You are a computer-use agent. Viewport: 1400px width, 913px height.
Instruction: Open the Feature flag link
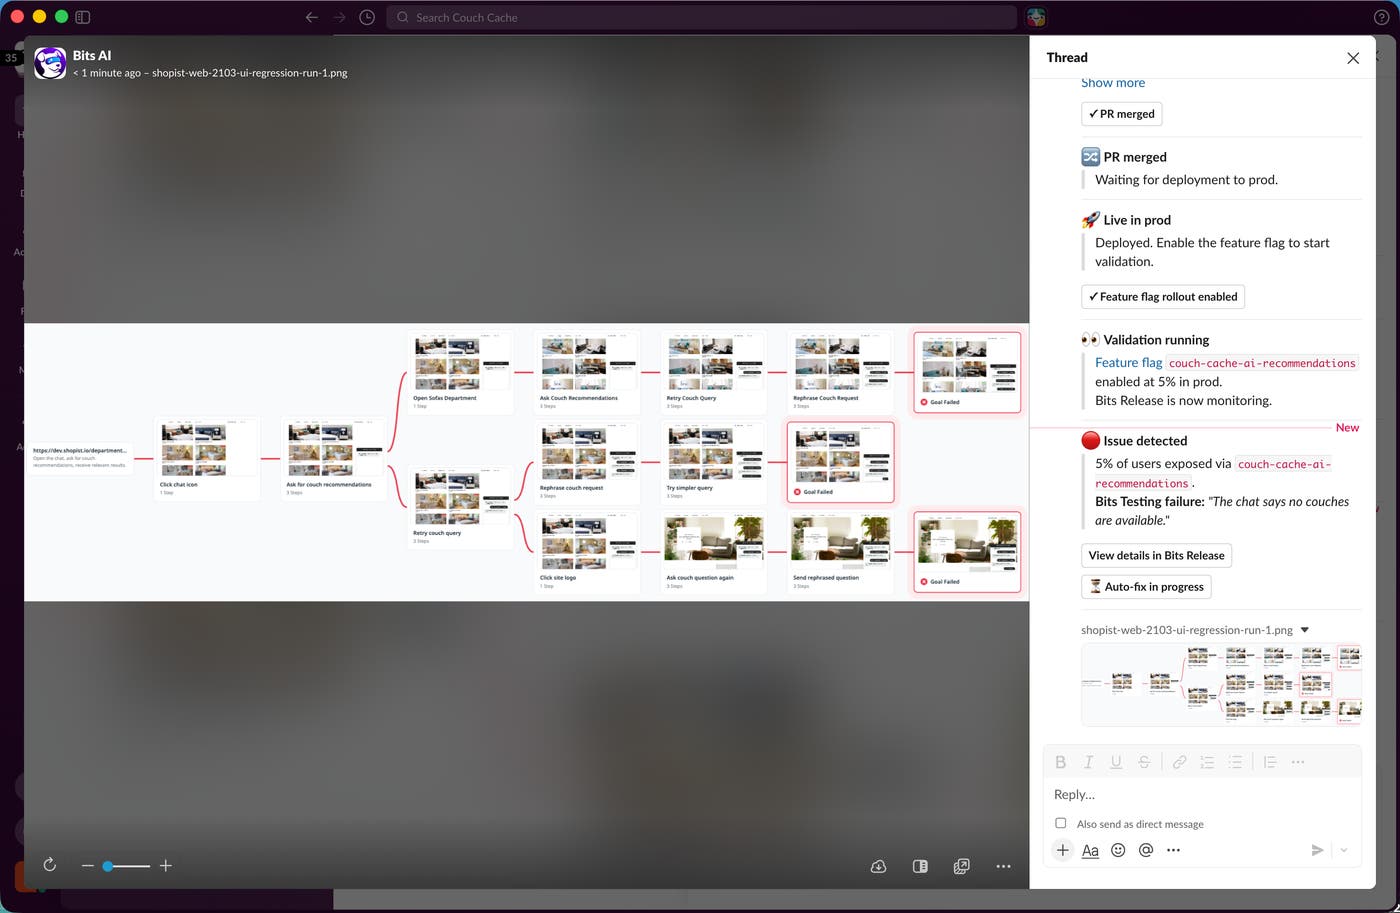coord(1128,362)
